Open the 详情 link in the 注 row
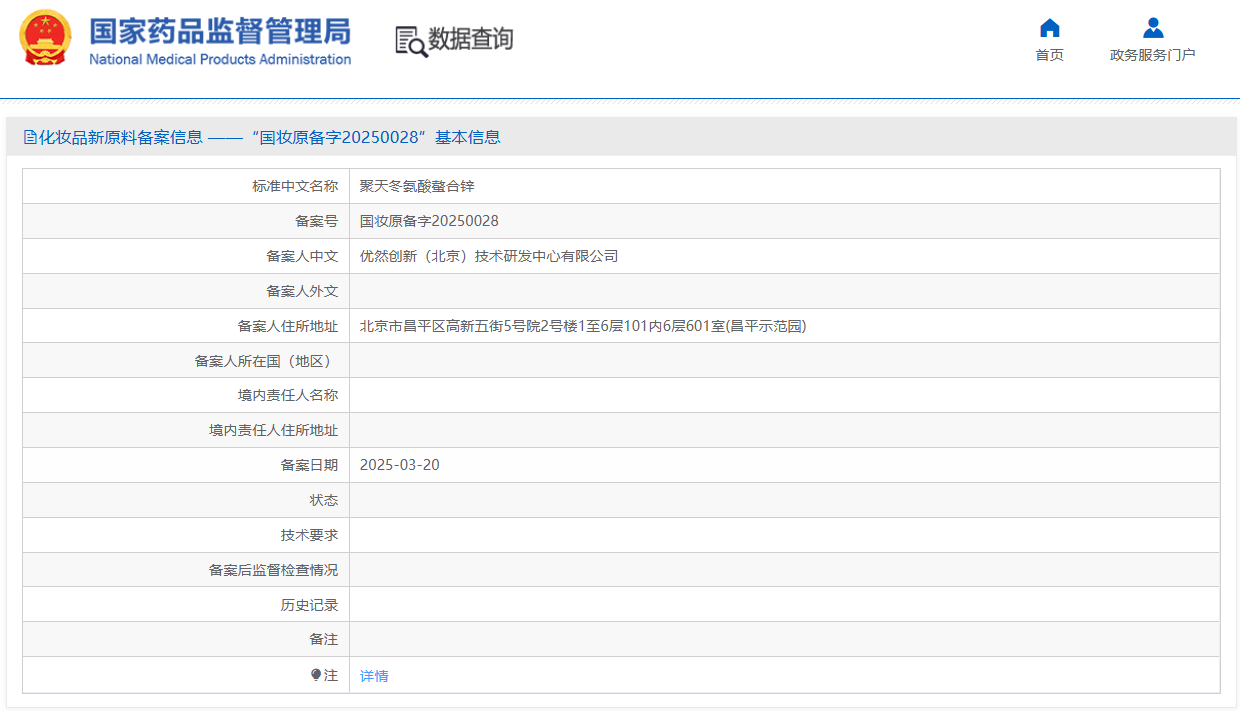Viewport: 1240px width, 711px height. [374, 676]
